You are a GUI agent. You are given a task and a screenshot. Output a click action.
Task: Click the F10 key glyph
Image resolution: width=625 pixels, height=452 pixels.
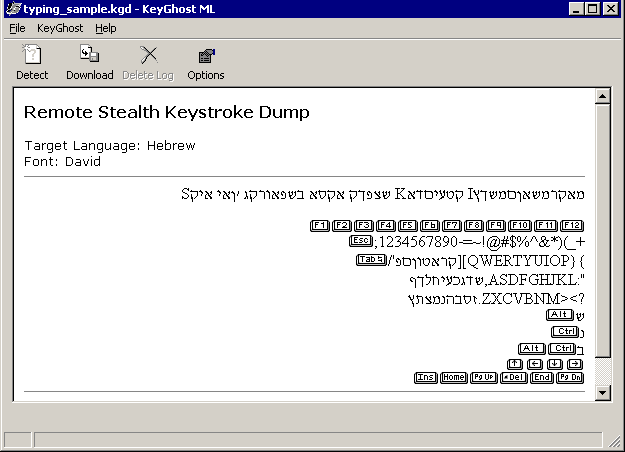coord(520,226)
